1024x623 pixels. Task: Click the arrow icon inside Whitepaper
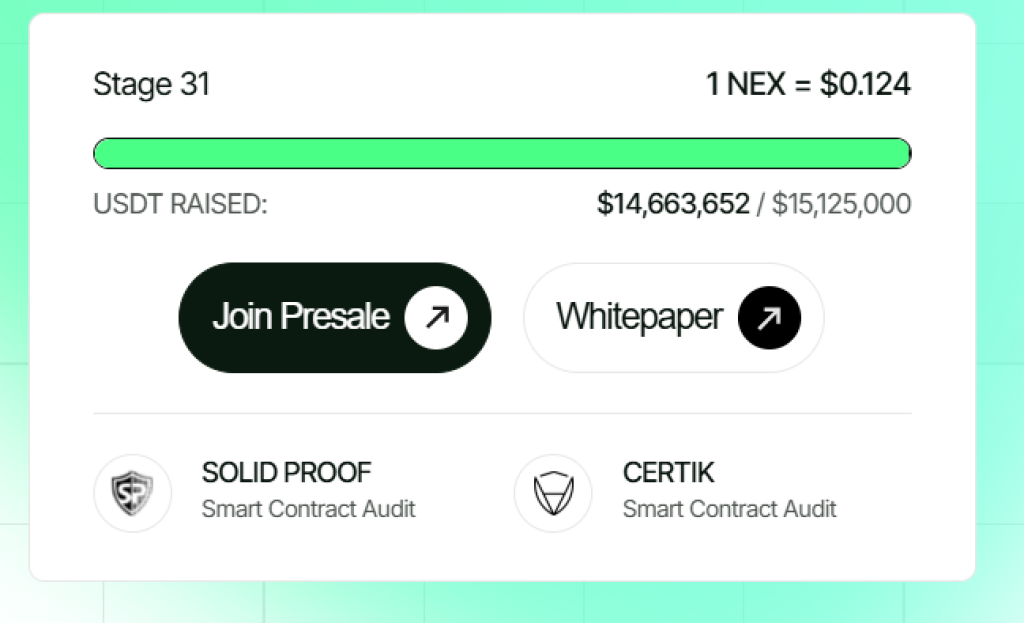click(767, 317)
